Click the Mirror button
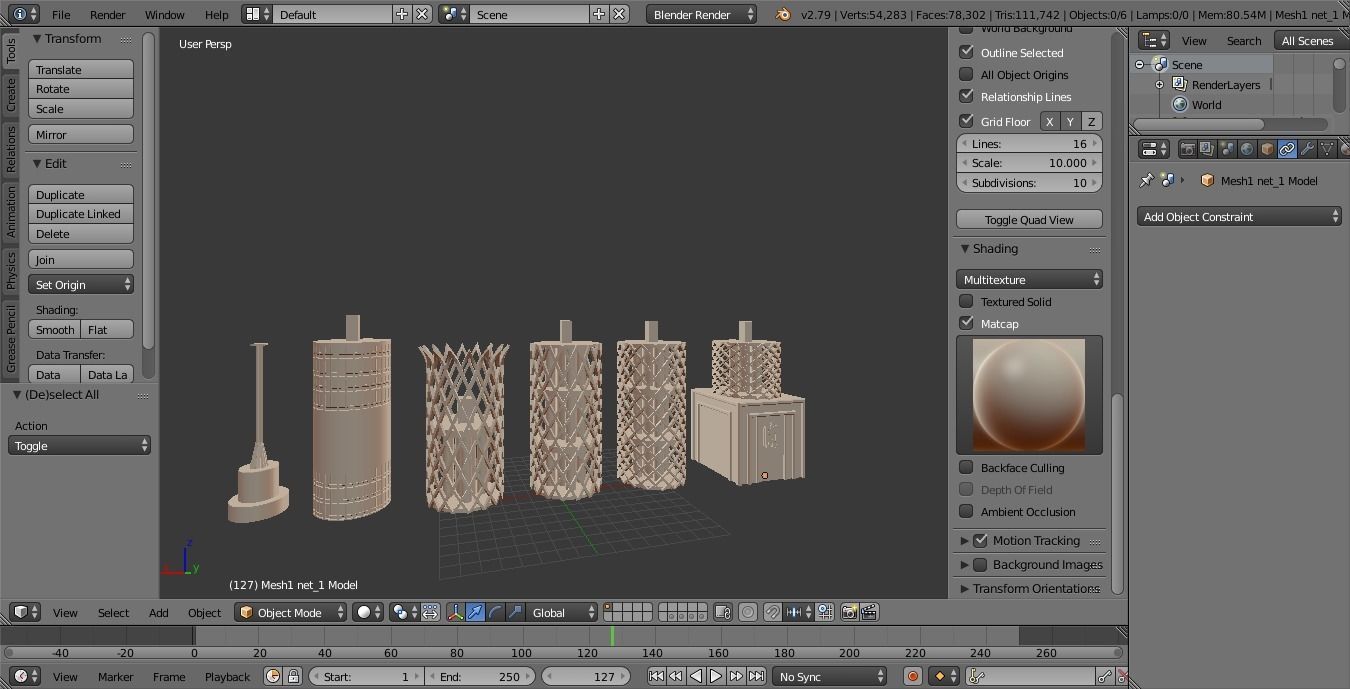This screenshot has height=689, width=1350. tap(81, 134)
